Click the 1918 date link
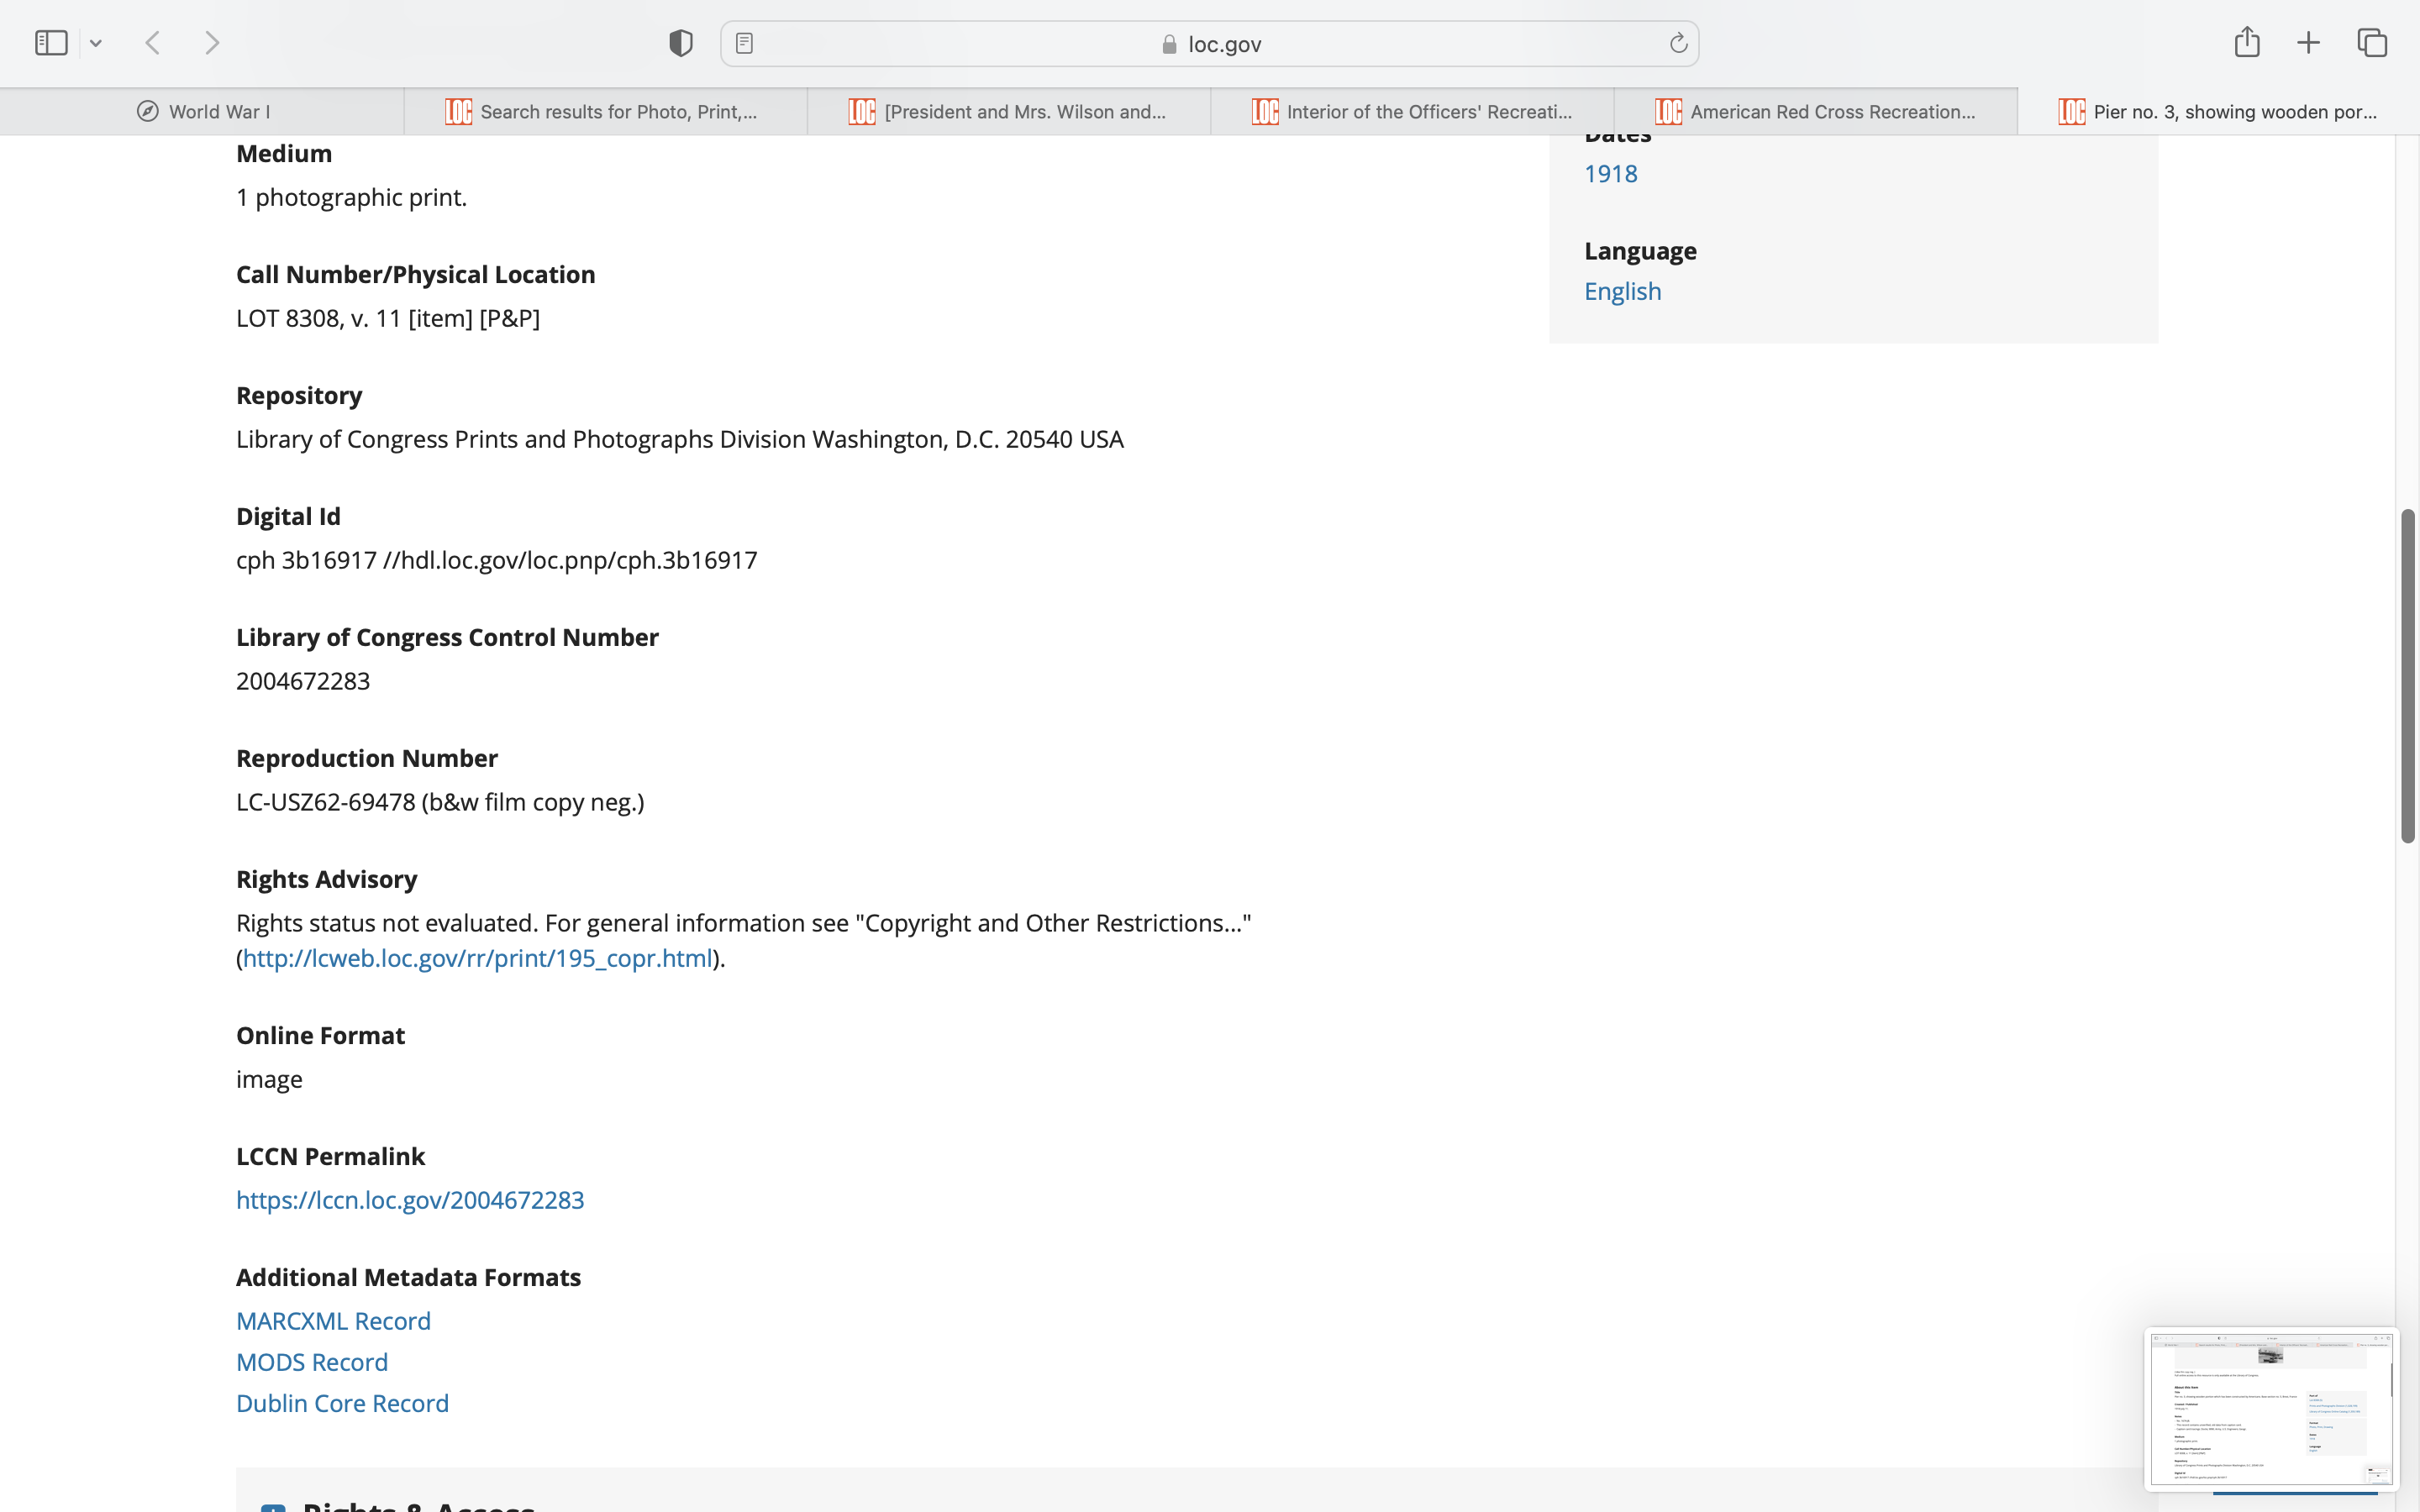 coord(1610,174)
